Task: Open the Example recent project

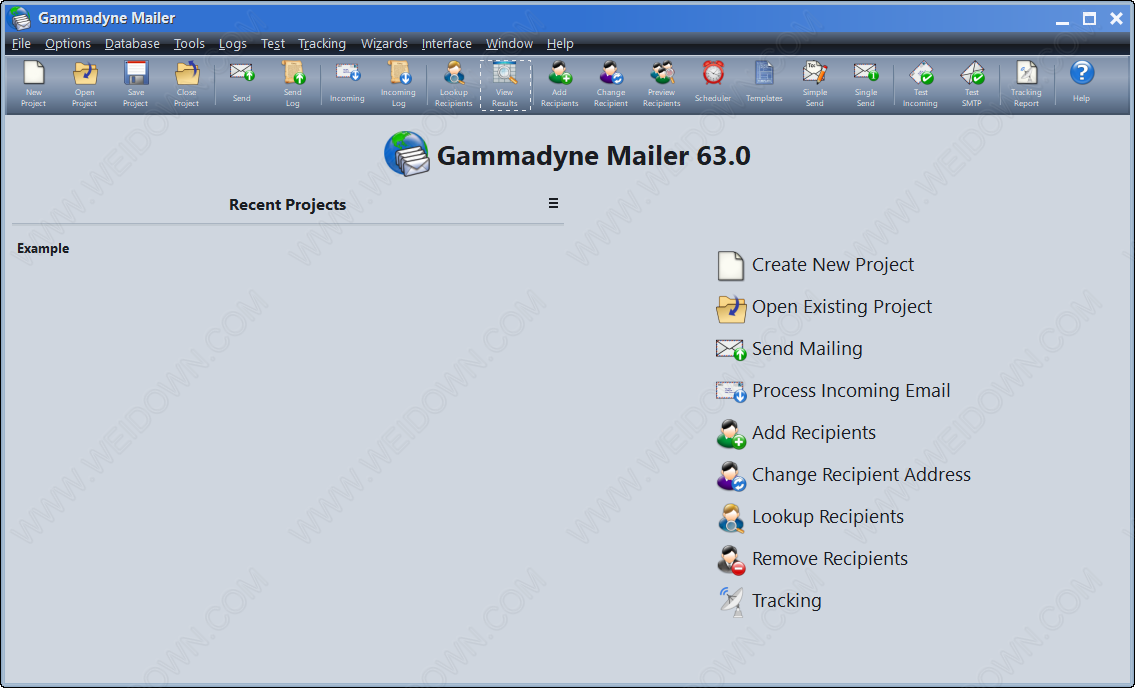Action: tap(43, 248)
